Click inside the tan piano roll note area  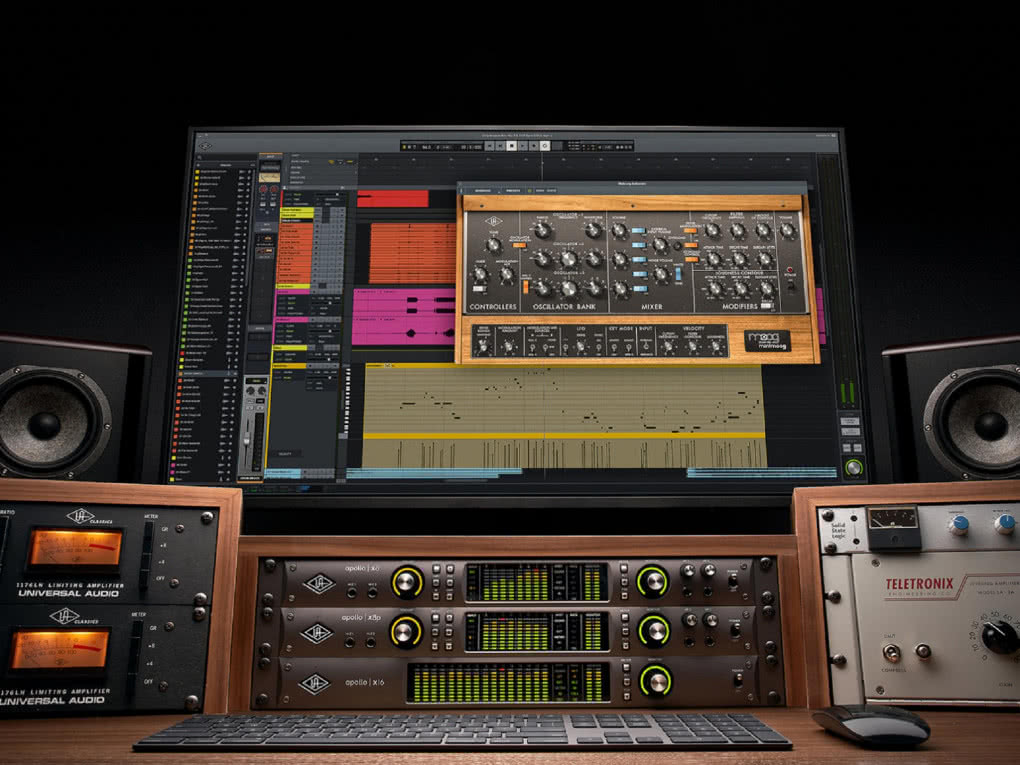pos(563,400)
